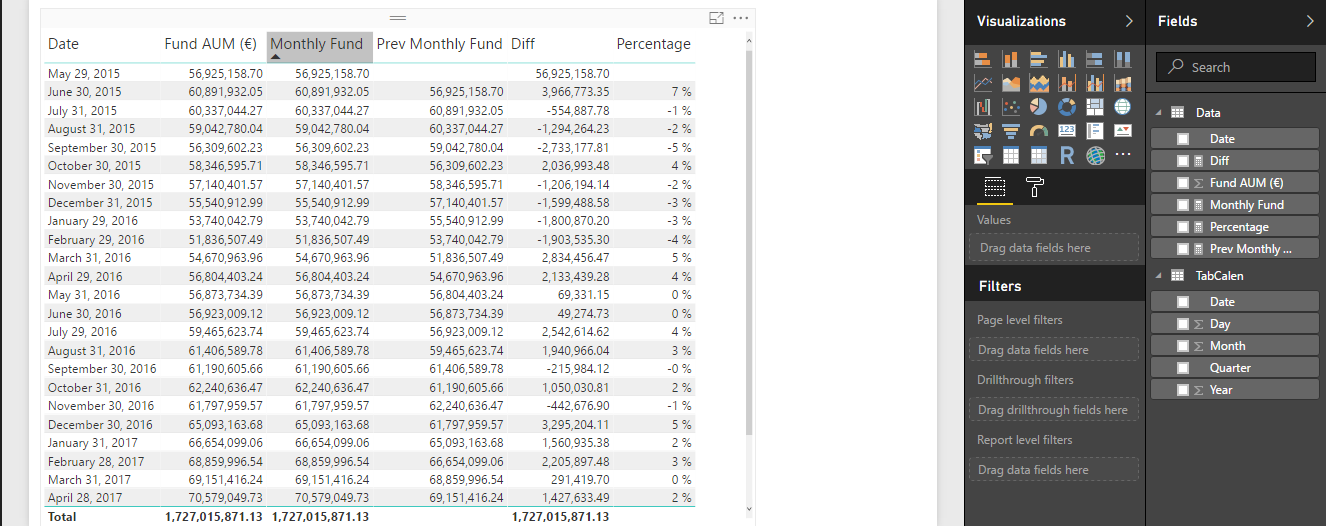This screenshot has width=1326, height=526.
Task: Select the Pie chart visualization
Action: [1039, 107]
